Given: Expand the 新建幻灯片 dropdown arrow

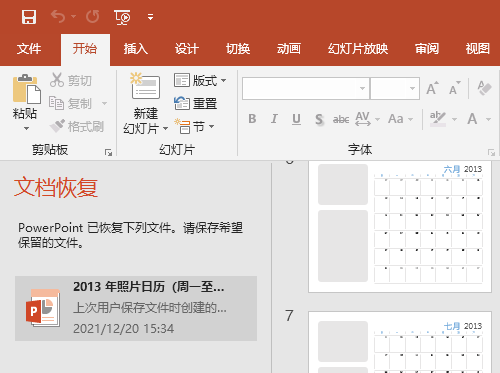Looking at the screenshot, I should 165,128.
